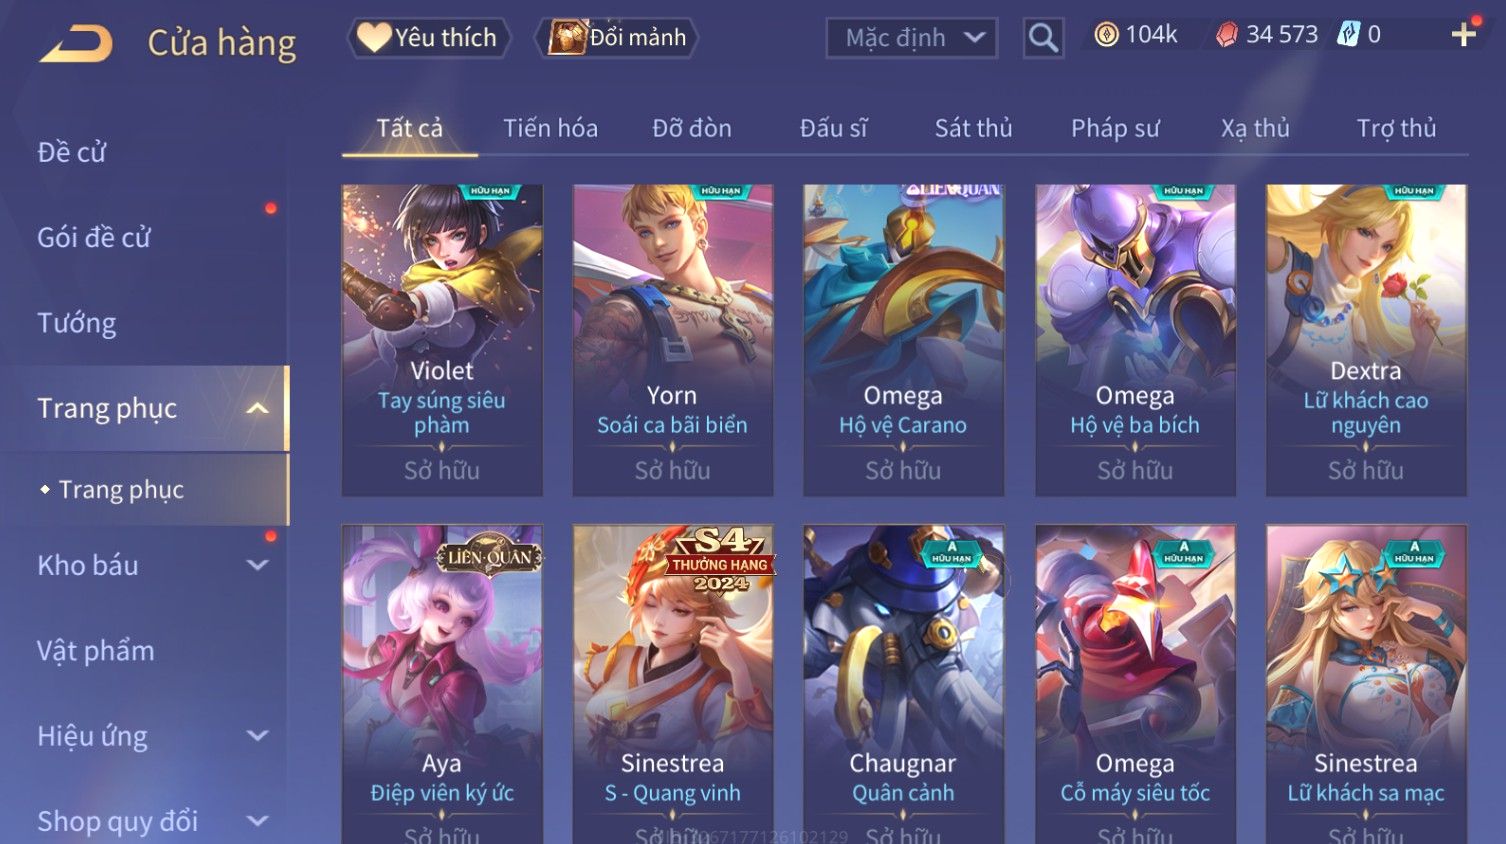
Task: Expand Shop quy đổi section
Action: coord(257,821)
